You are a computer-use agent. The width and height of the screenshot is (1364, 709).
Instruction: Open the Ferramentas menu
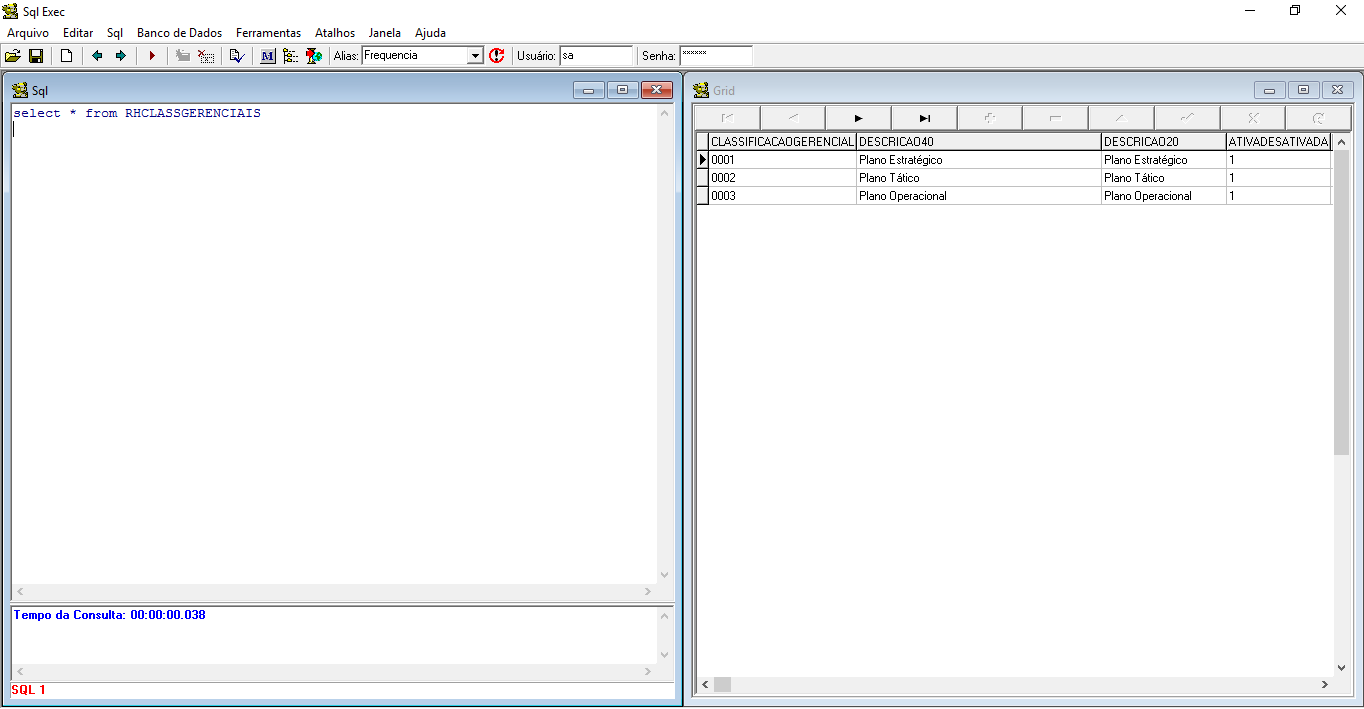coord(268,33)
